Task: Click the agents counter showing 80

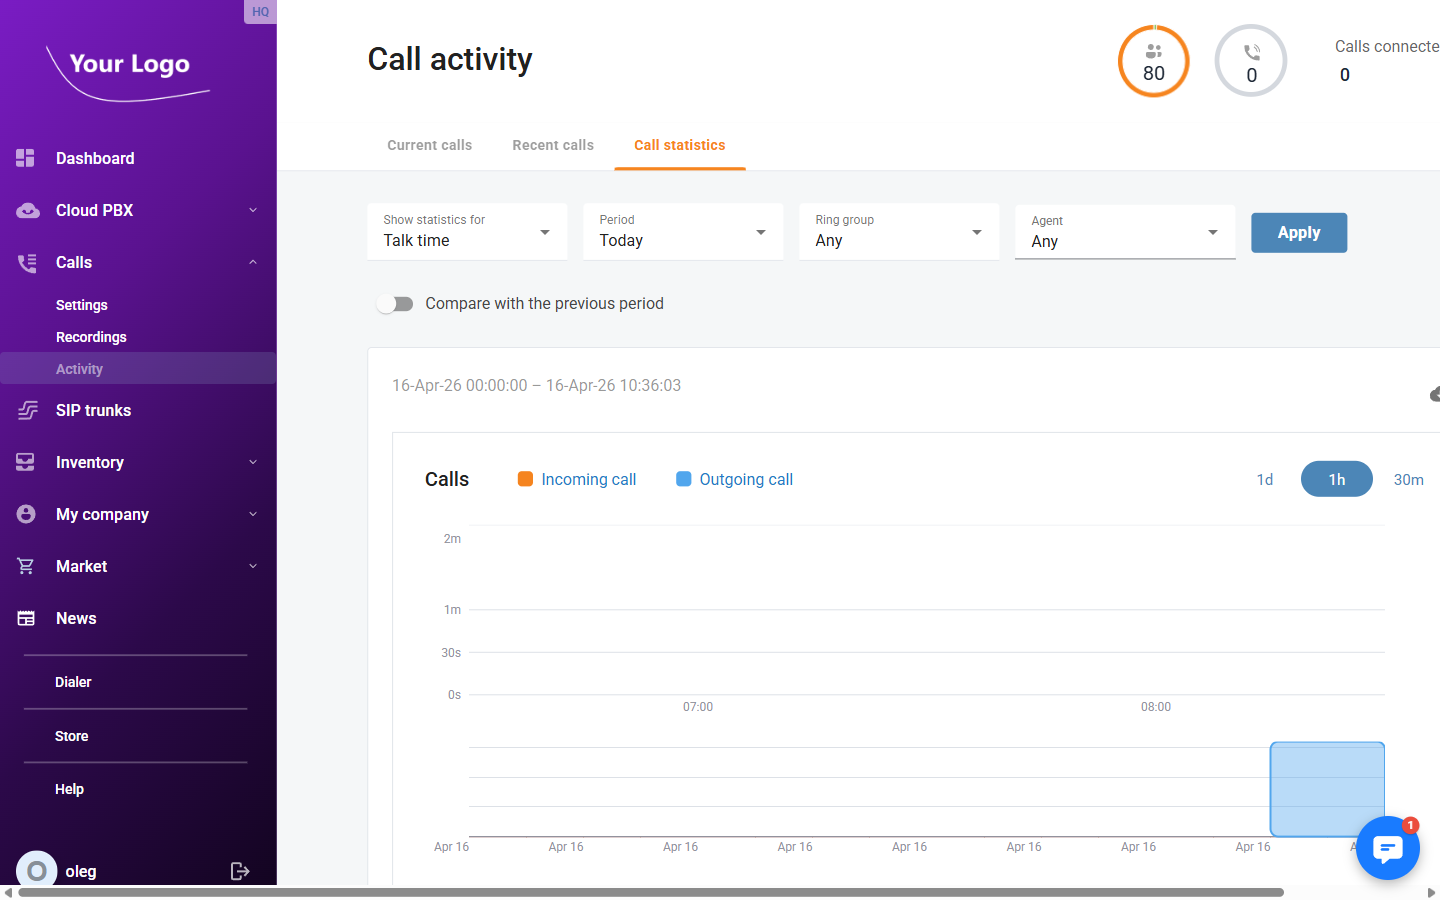Action: pos(1153,61)
